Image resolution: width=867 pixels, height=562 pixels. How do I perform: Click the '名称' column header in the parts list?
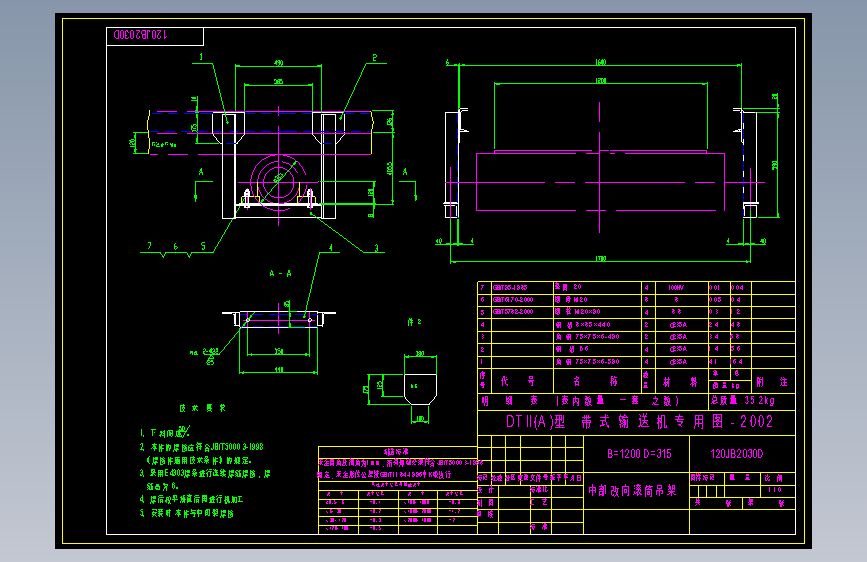596,382
